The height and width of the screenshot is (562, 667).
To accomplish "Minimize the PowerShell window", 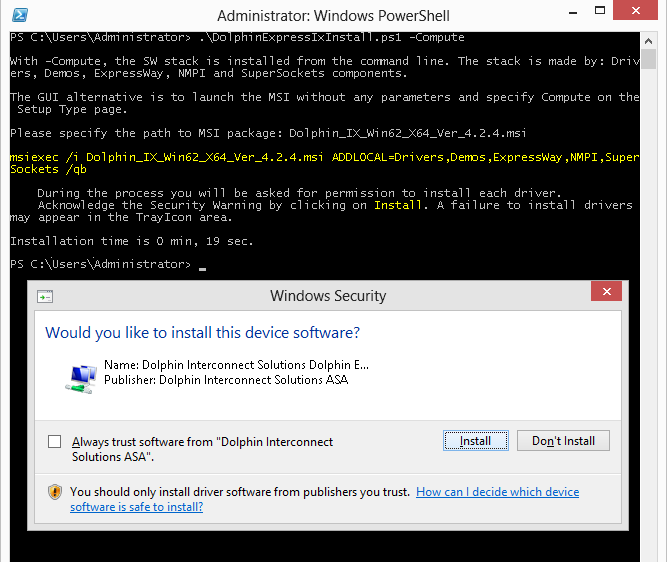I will 573,13.
